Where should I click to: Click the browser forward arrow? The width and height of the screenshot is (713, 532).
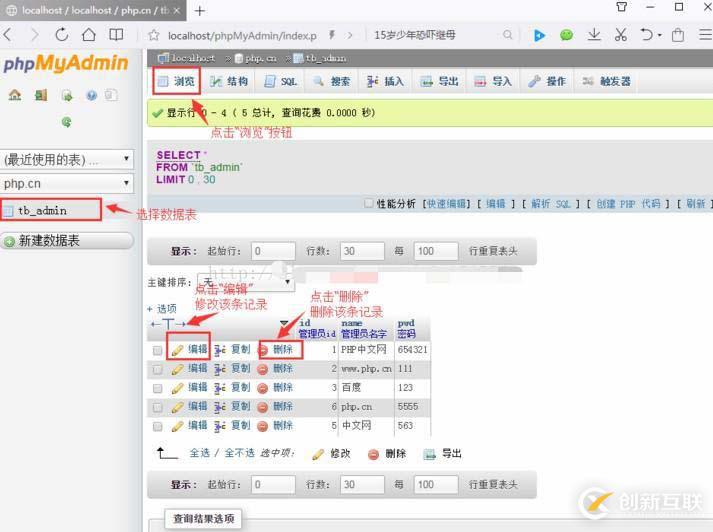35,35
